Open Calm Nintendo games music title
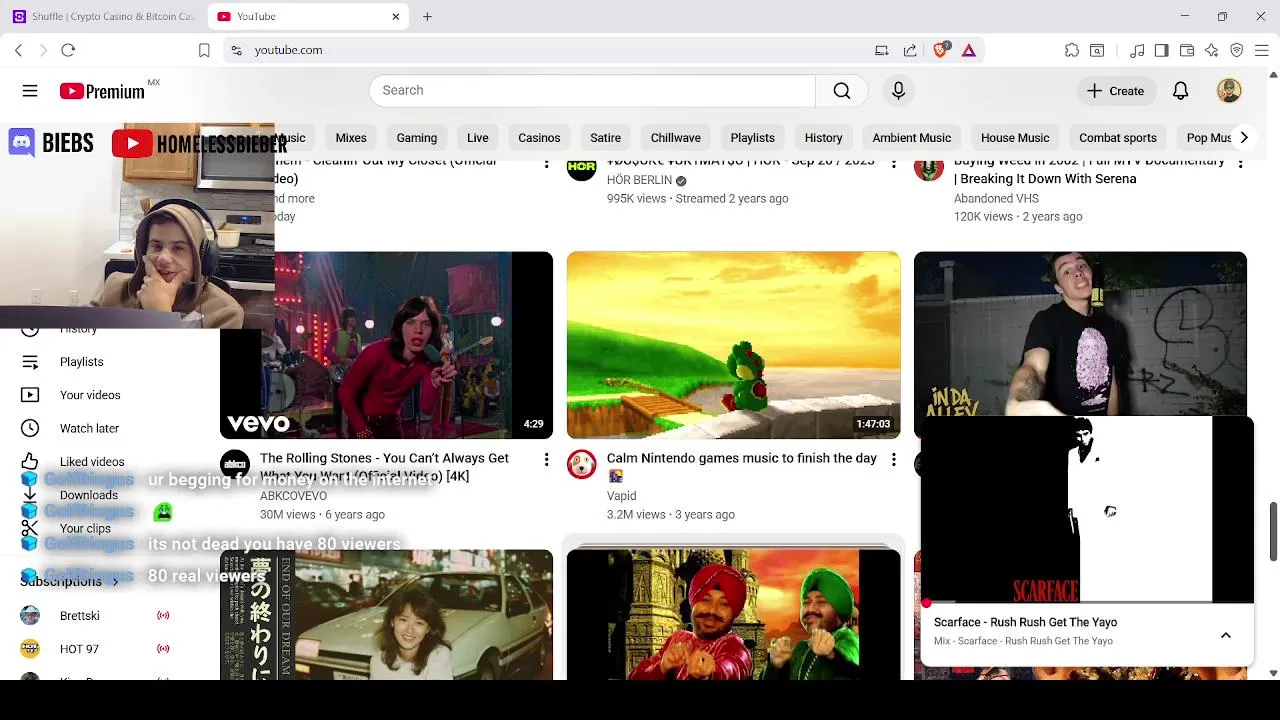This screenshot has height=720, width=1280. (x=741, y=467)
